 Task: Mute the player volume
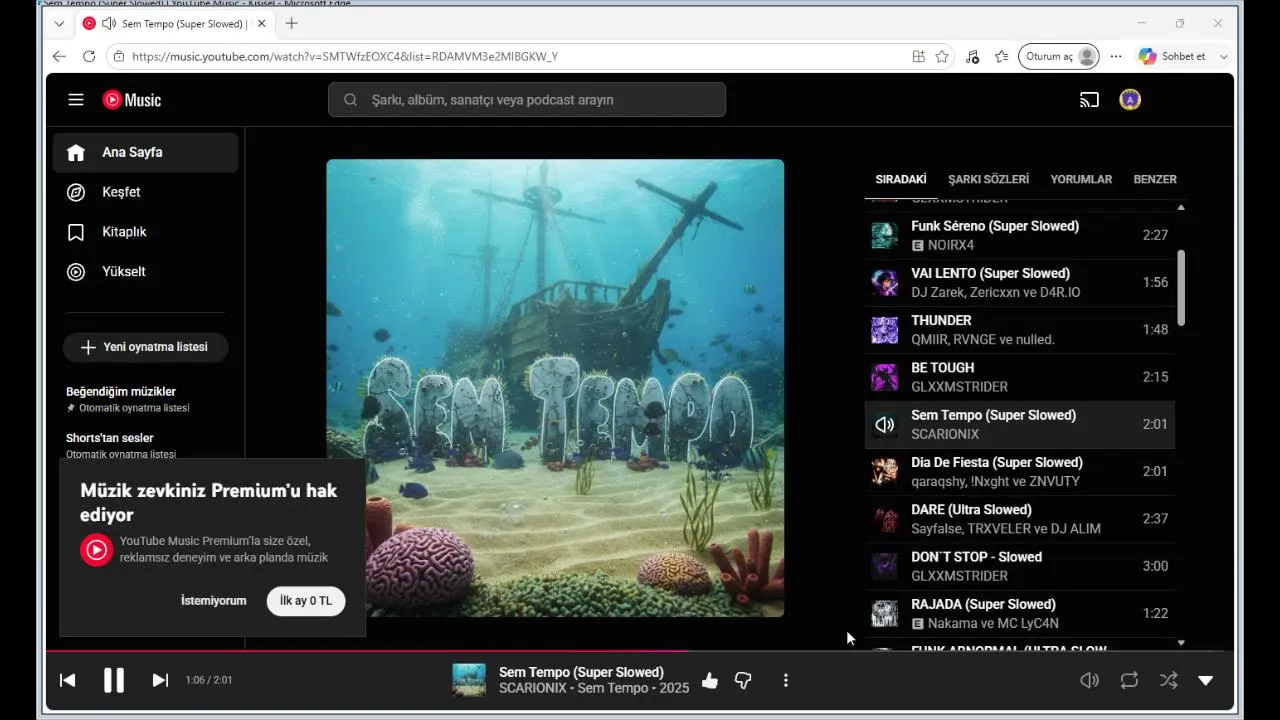(x=1090, y=680)
